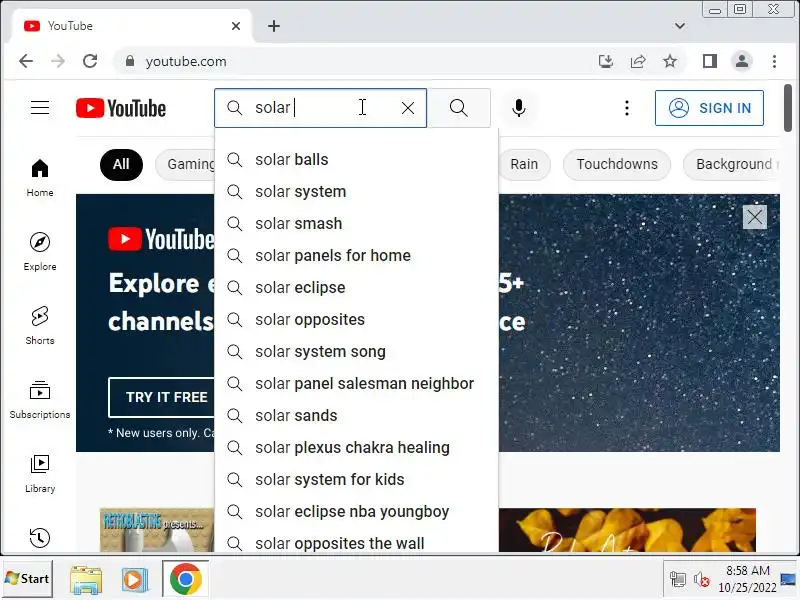The width and height of the screenshot is (800, 600).
Task: Toggle Chrome side panel
Action: [x=710, y=61]
